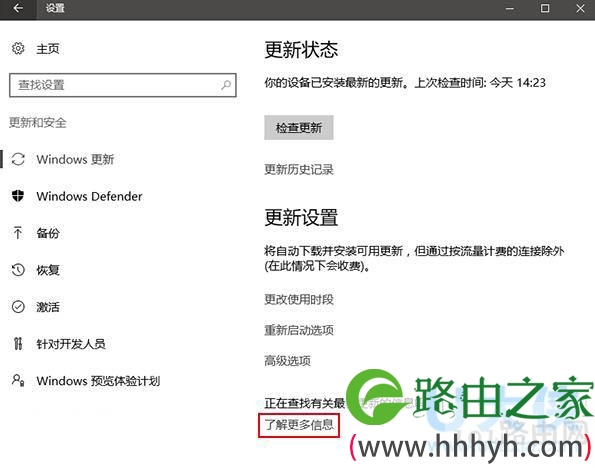This screenshot has height=468, width=595.
Task: Open 更改使用时段 link
Action: [x=299, y=299]
